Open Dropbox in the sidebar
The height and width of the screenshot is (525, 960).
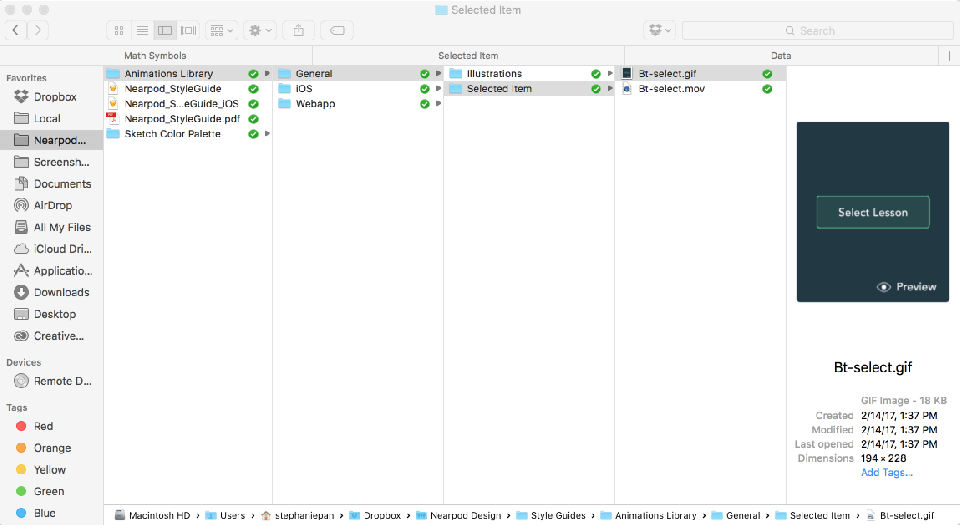pyautogui.click(x=51, y=97)
